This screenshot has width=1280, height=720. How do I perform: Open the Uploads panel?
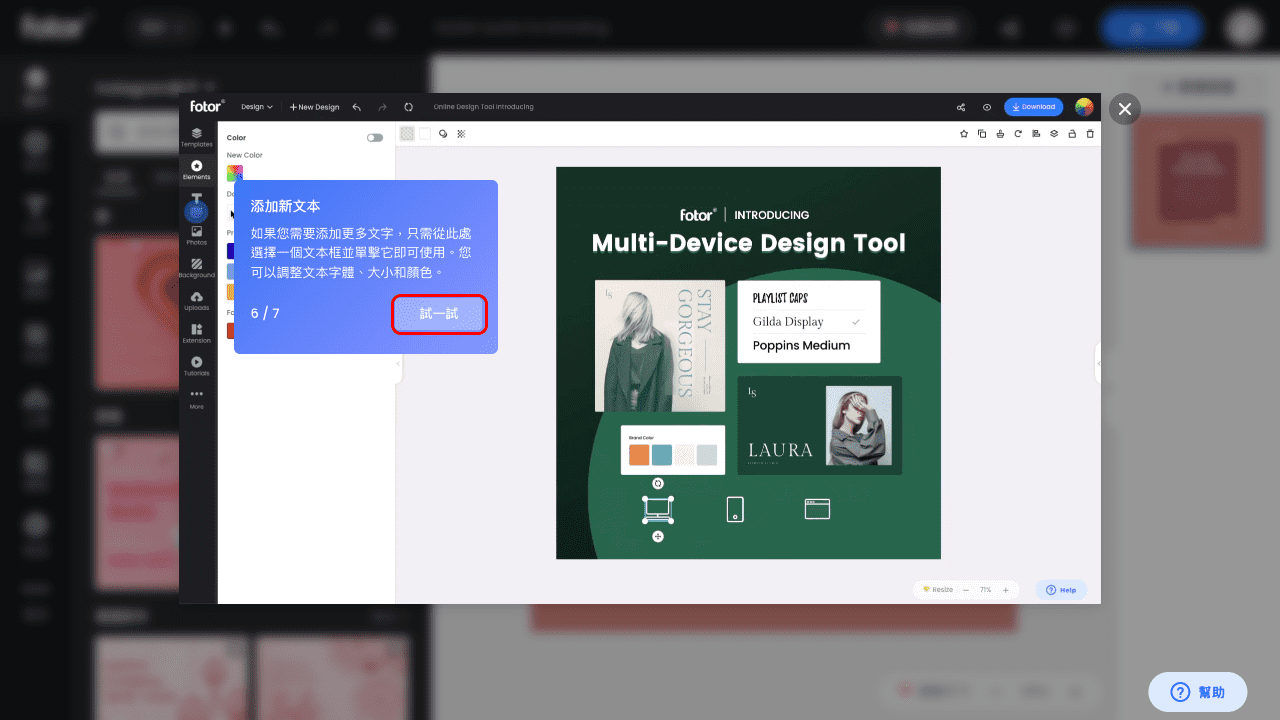click(197, 300)
